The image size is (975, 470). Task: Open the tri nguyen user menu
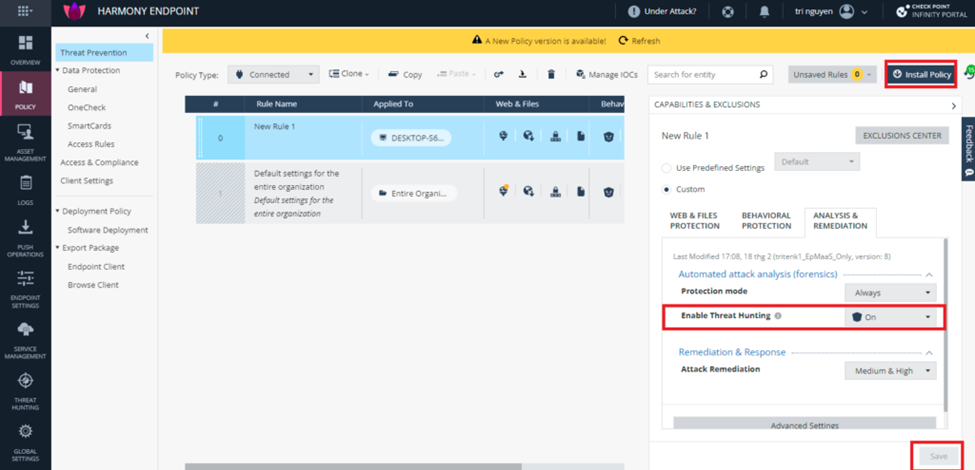tap(831, 12)
